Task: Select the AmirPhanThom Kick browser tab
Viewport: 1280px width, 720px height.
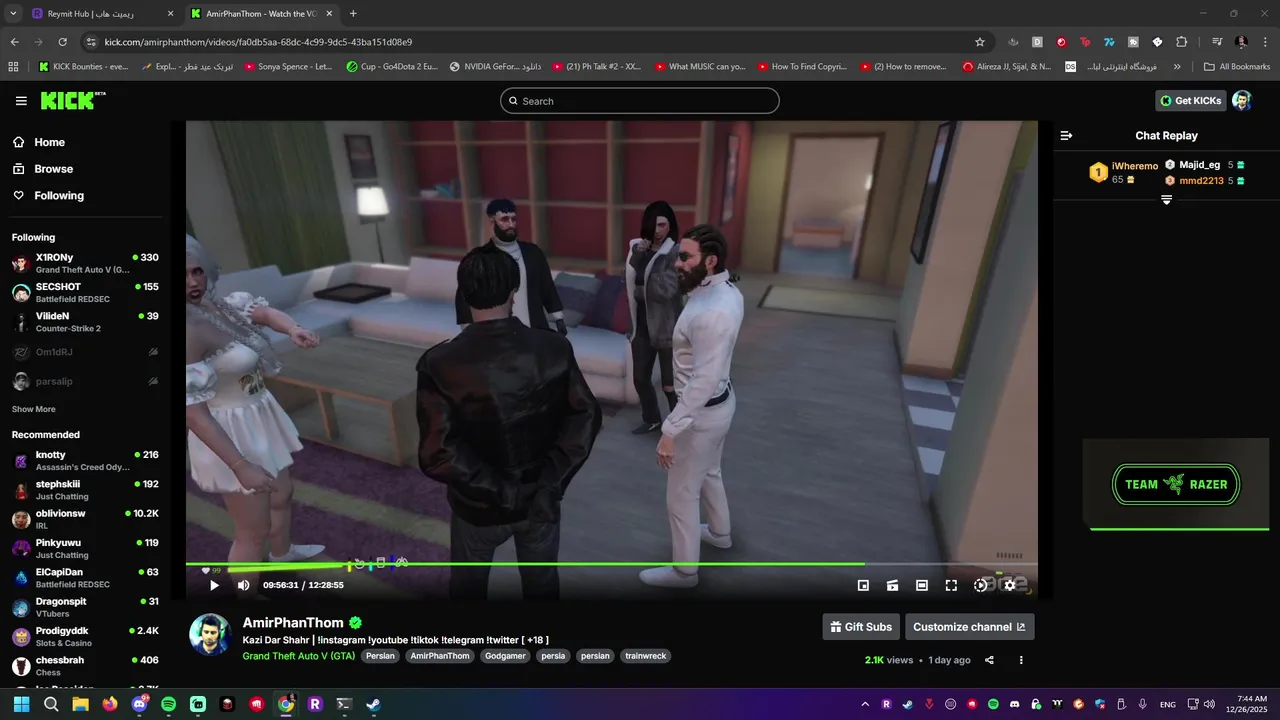Action: [261, 14]
